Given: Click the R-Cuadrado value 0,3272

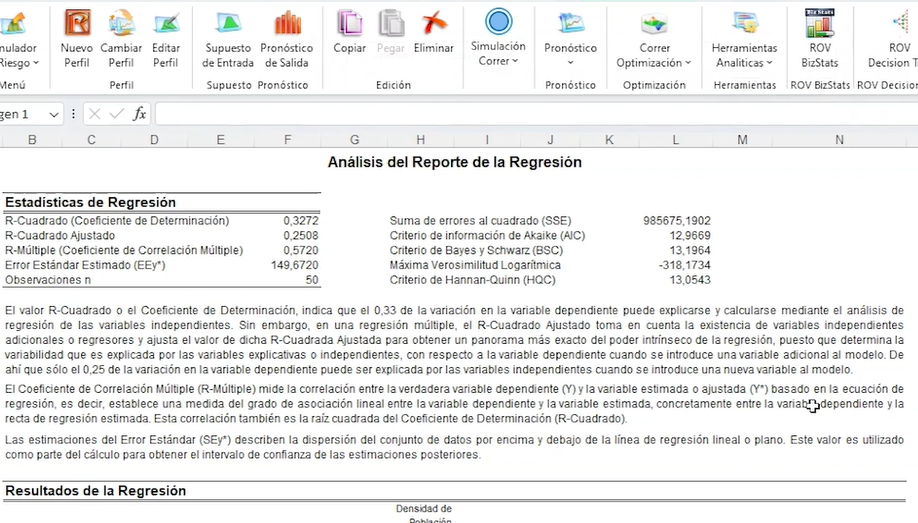Looking at the screenshot, I should pyautogui.click(x=301, y=221).
